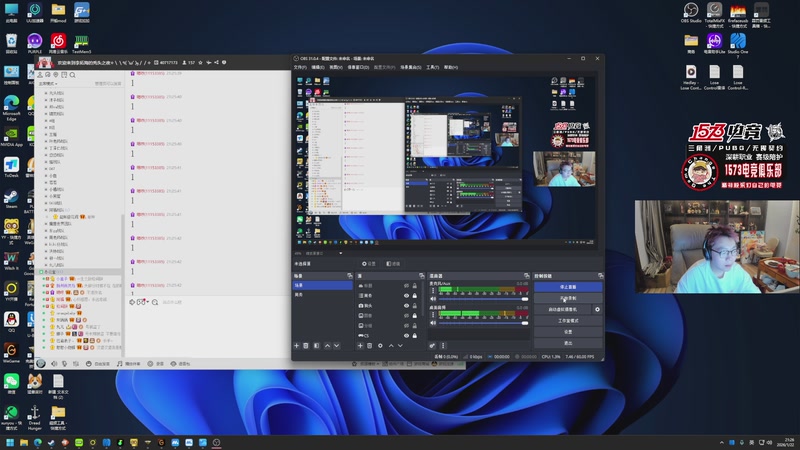Open audio mixer dots menu

442,345
